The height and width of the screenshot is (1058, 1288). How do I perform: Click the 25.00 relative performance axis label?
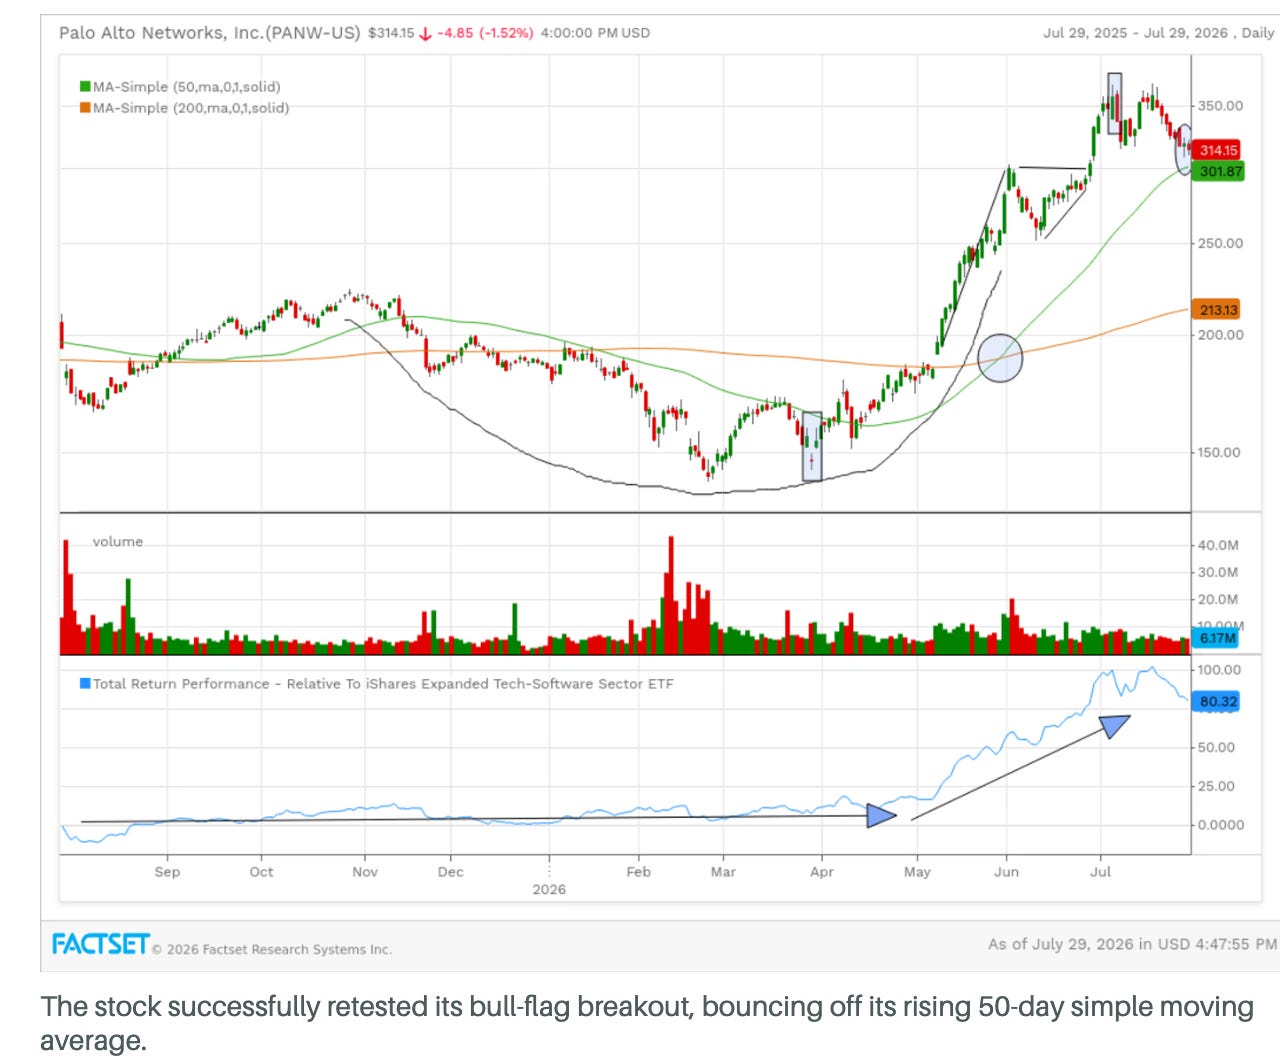click(x=1217, y=786)
